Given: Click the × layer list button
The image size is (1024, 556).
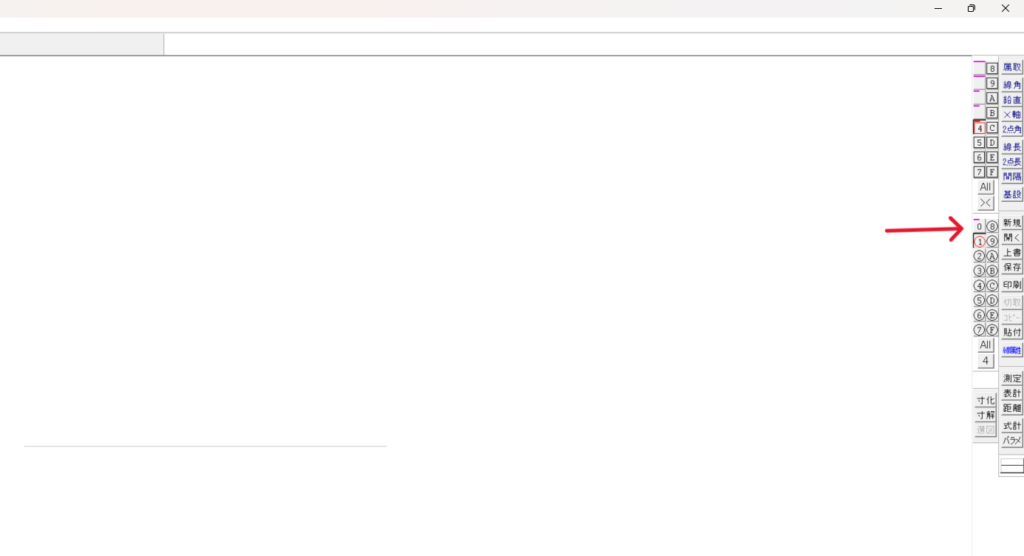Looking at the screenshot, I should point(985,203).
